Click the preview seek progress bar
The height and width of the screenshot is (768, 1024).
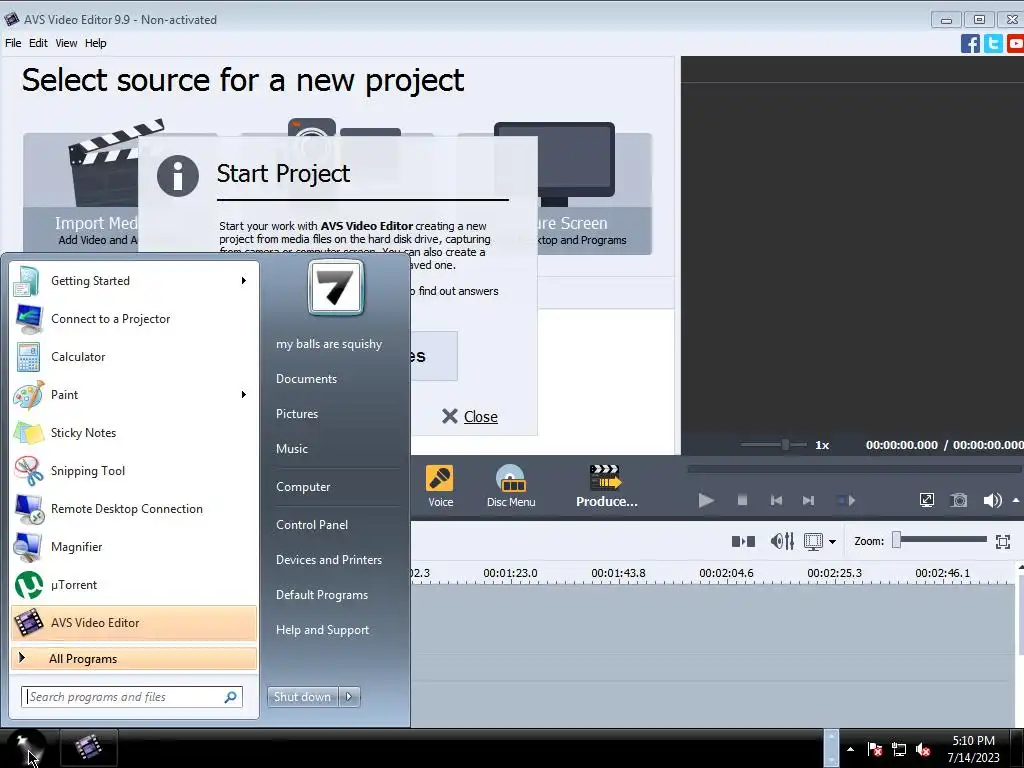coord(854,469)
